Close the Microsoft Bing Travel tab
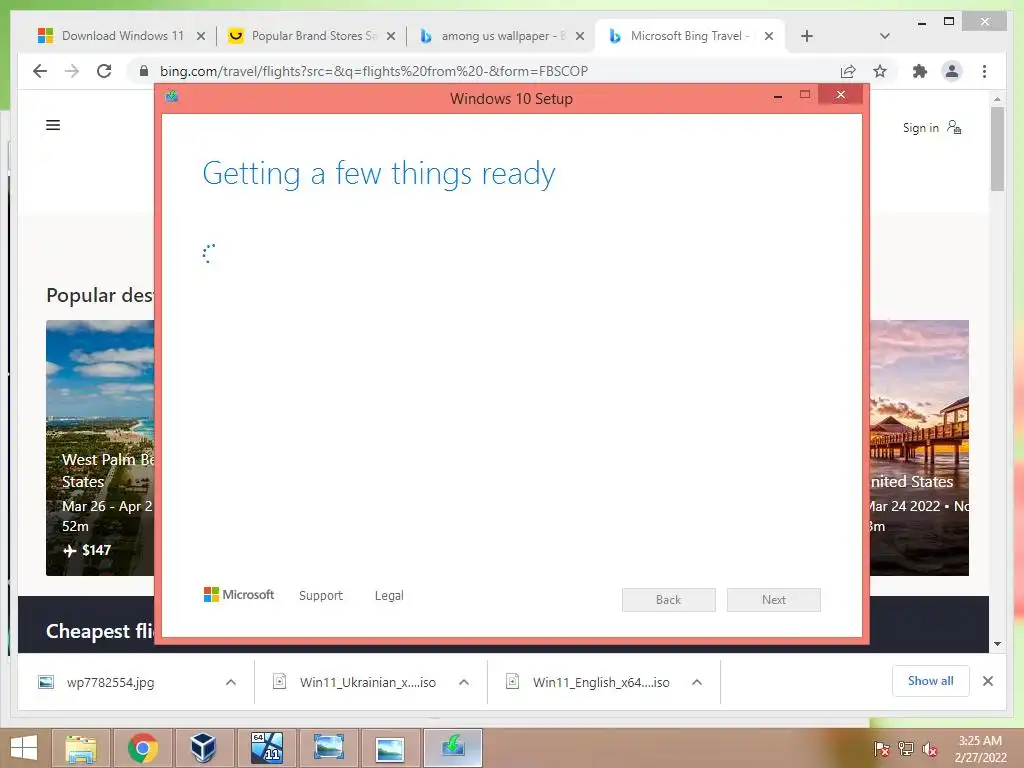 (769, 36)
